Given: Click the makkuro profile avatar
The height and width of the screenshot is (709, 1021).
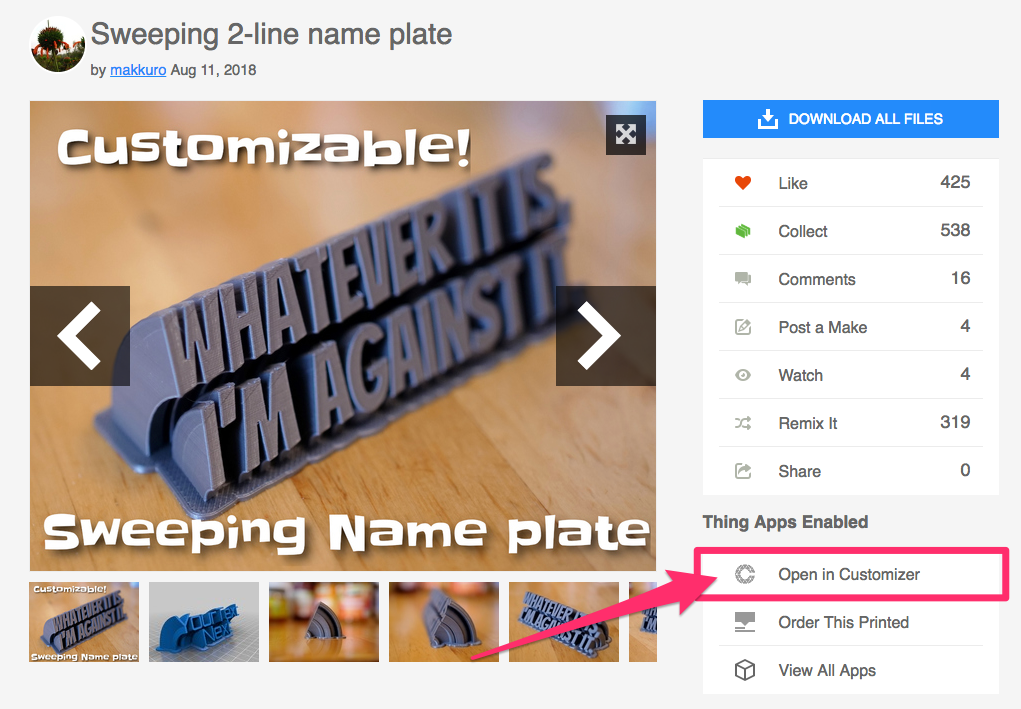Looking at the screenshot, I should point(57,44).
